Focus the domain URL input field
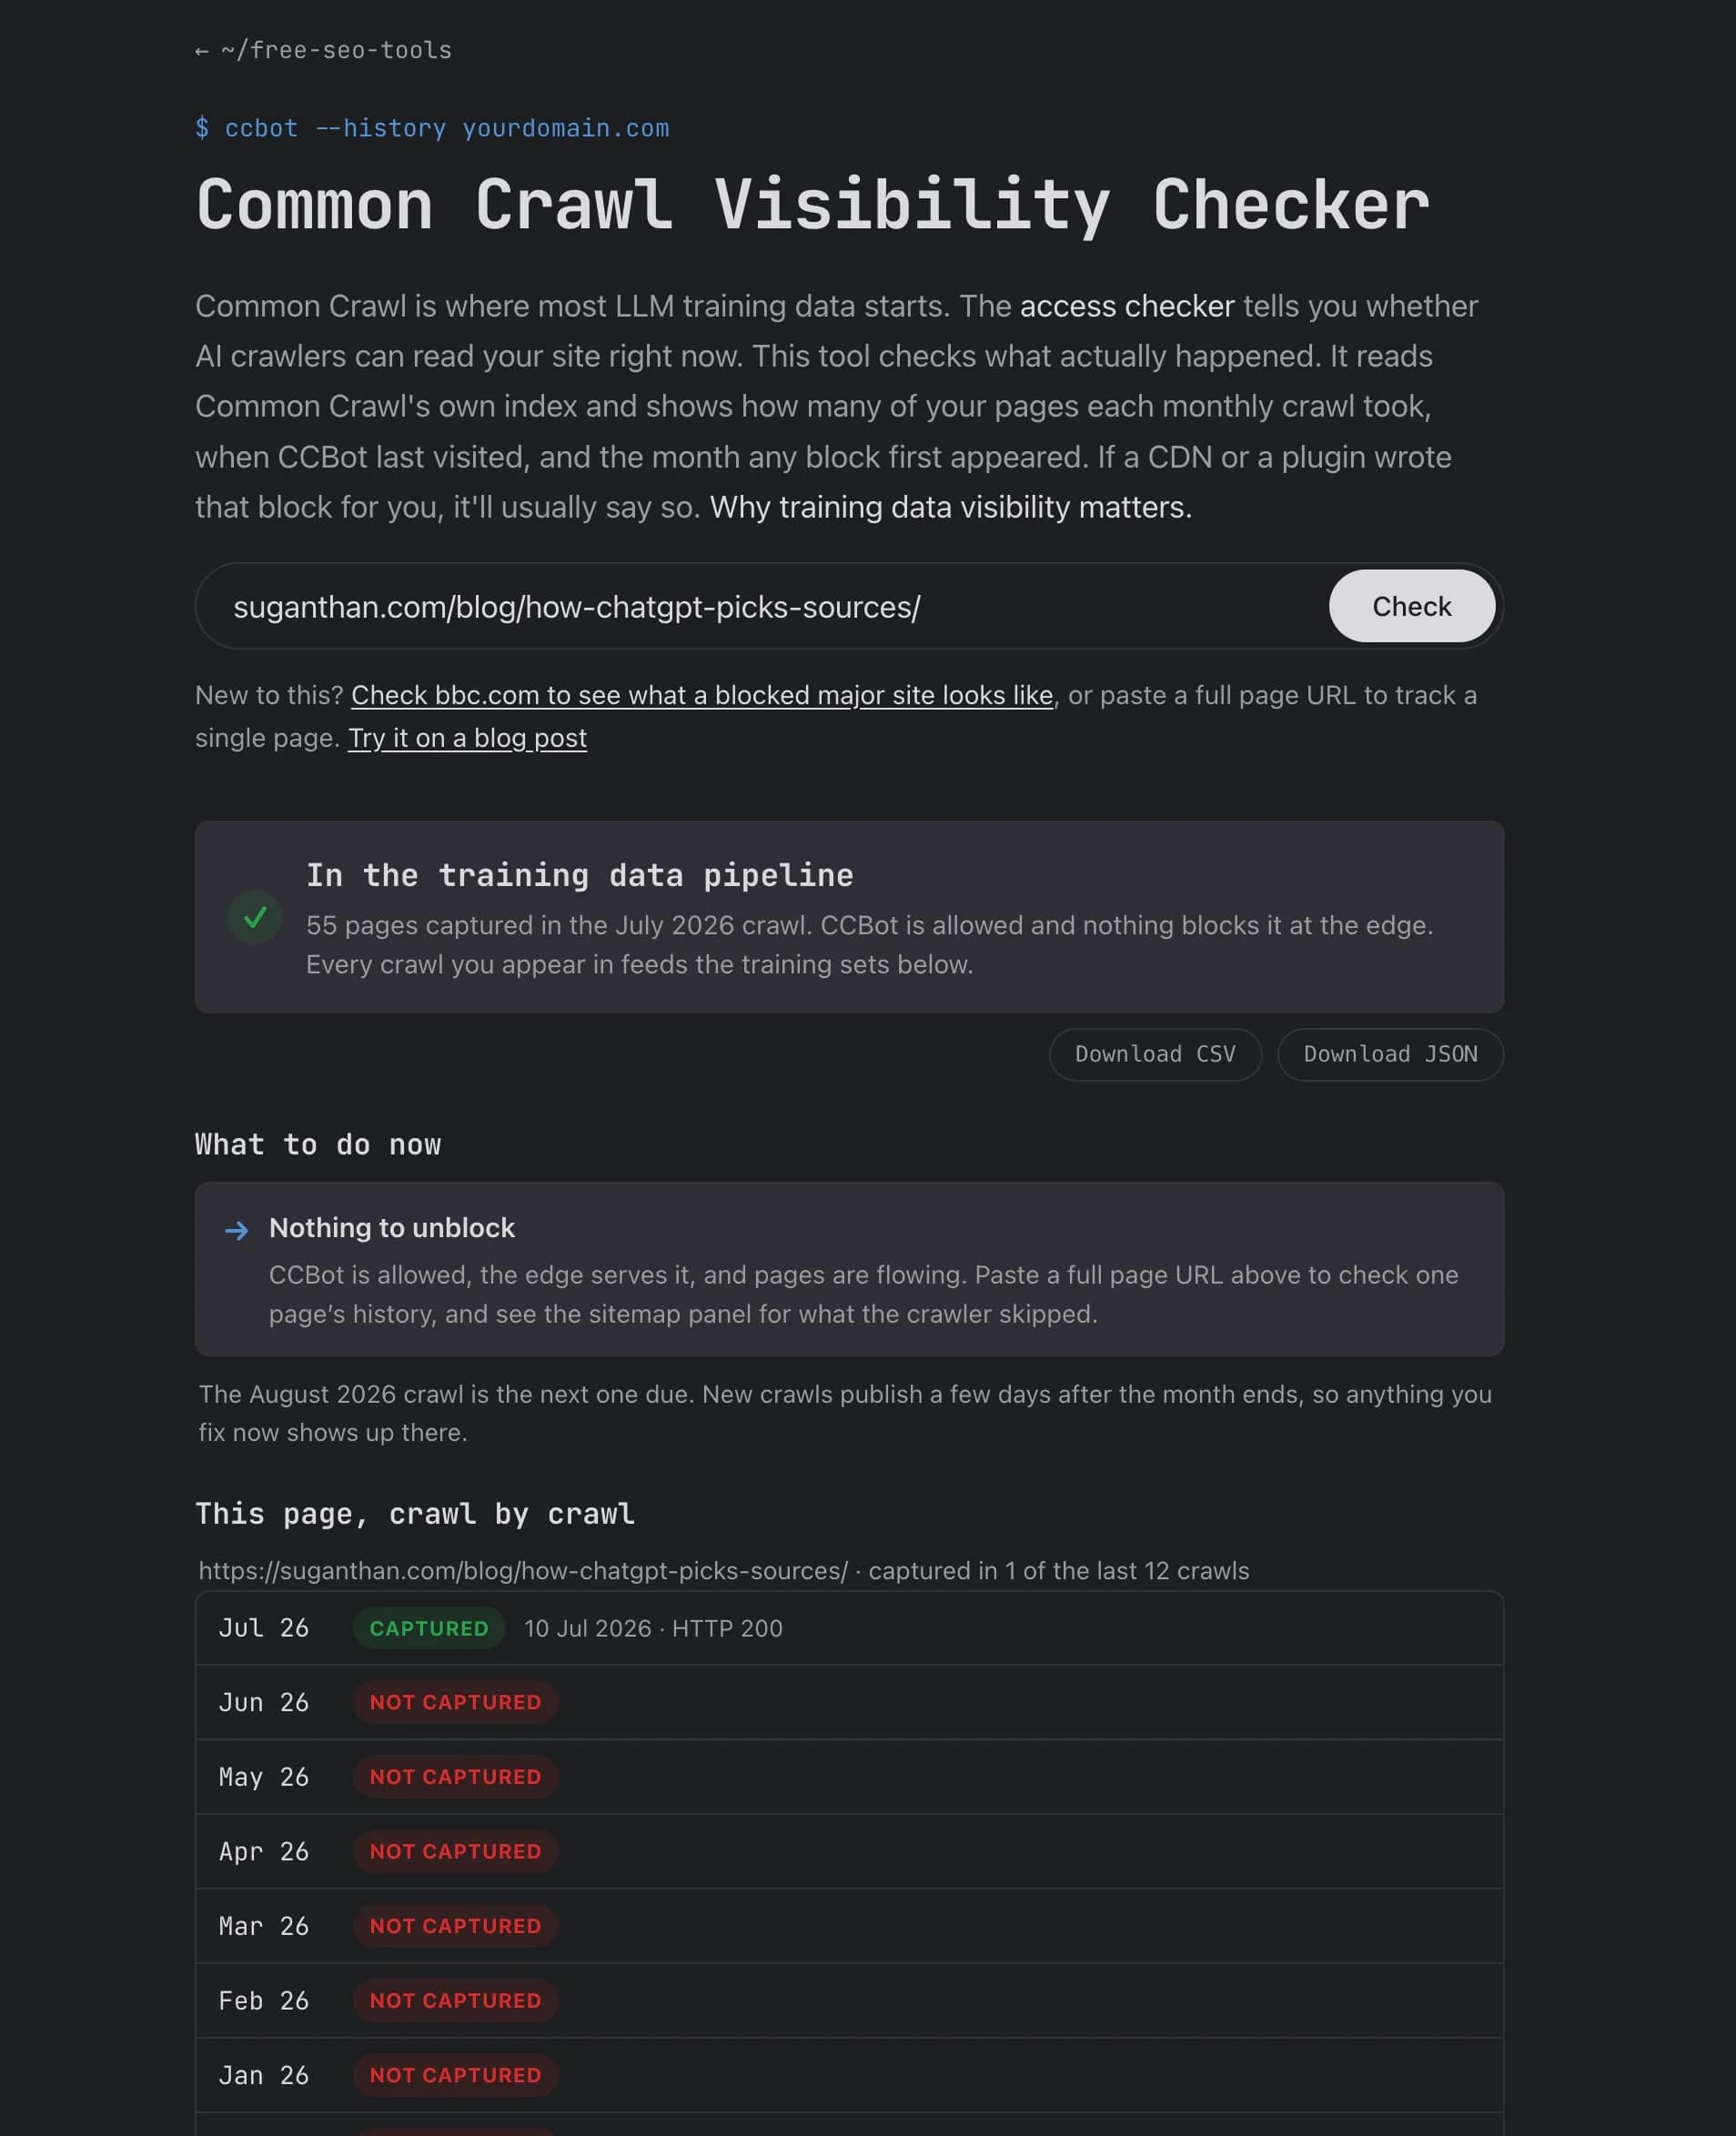The image size is (1736, 2136). (760, 606)
